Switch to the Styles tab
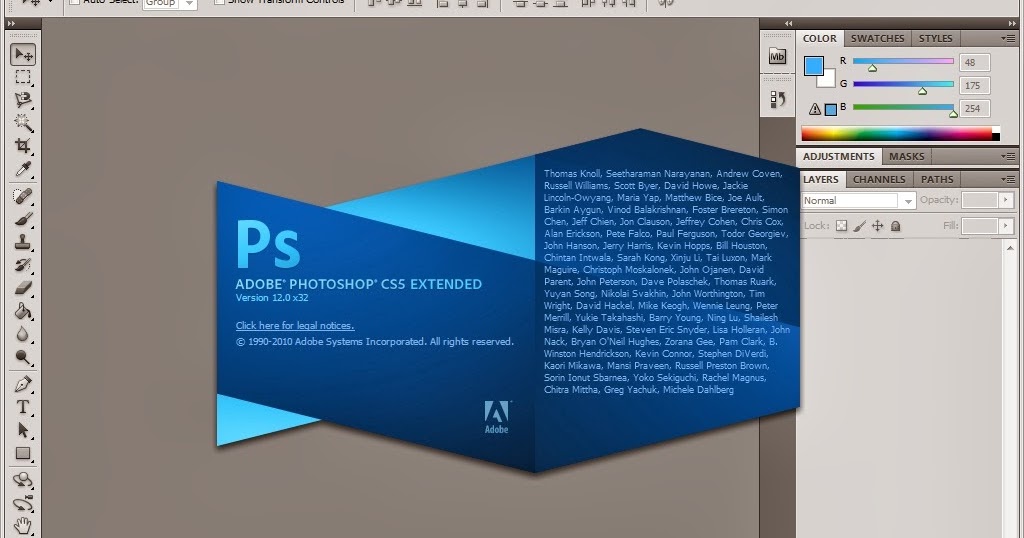The height and width of the screenshot is (538, 1024). [x=935, y=39]
